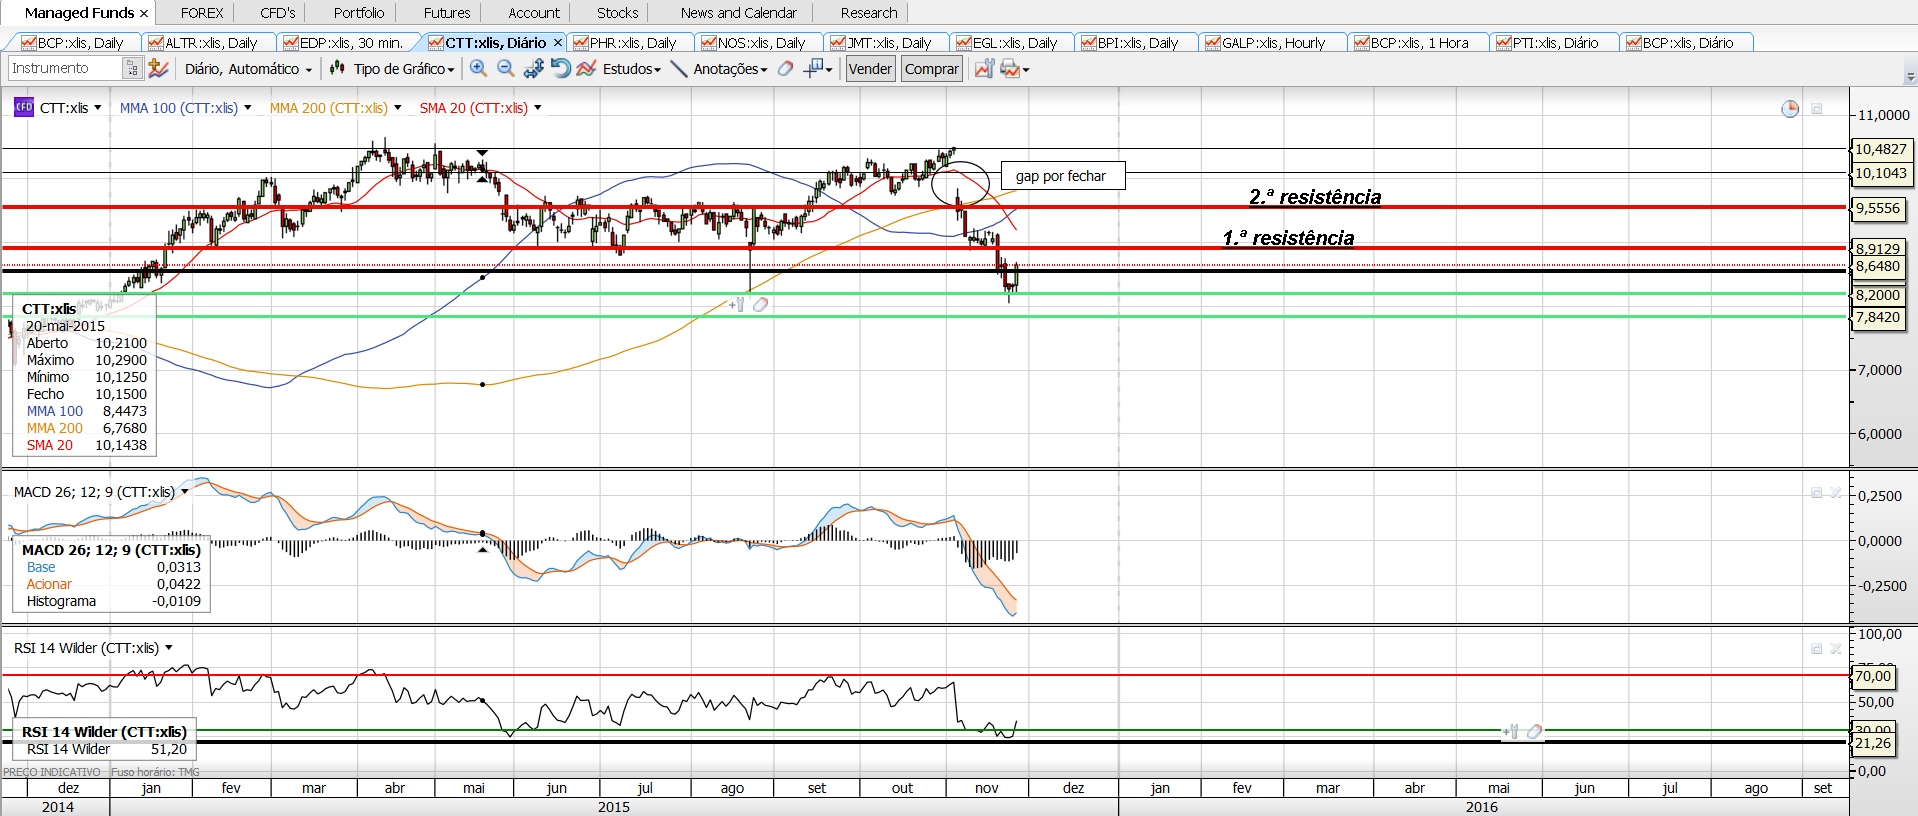Viewport: 1918px width, 816px height.
Task: Click the zoom out magnifier icon
Action: (x=506, y=68)
